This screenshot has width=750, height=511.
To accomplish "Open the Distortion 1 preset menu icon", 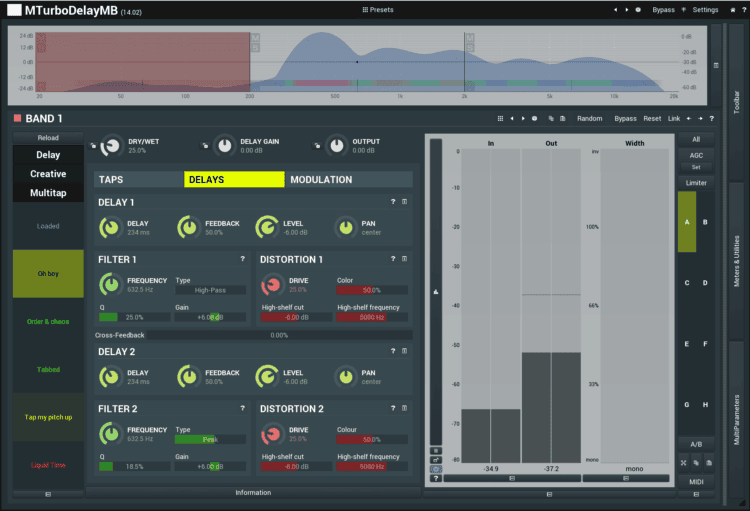I will coord(404,258).
